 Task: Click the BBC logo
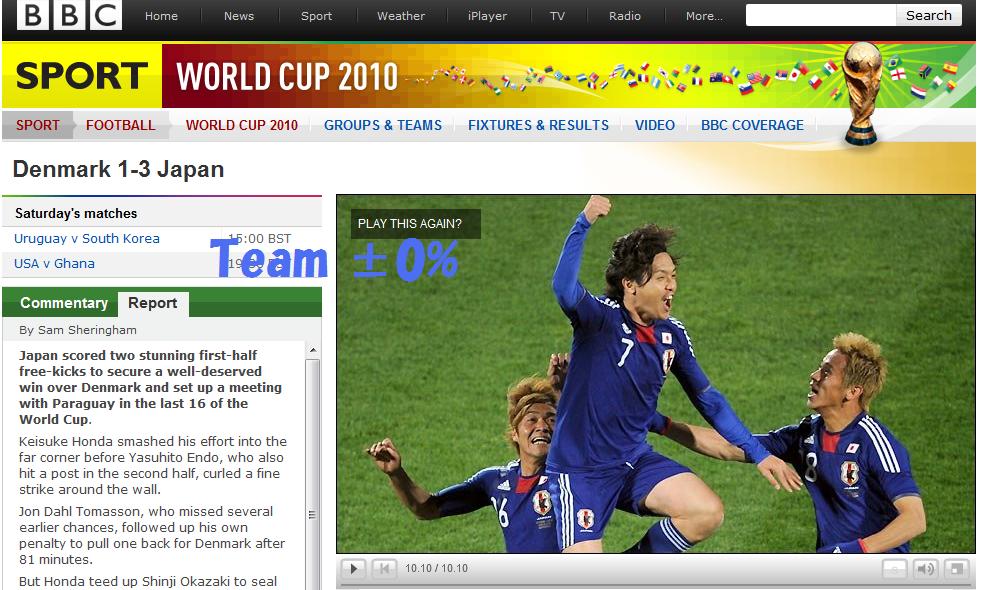pos(70,15)
